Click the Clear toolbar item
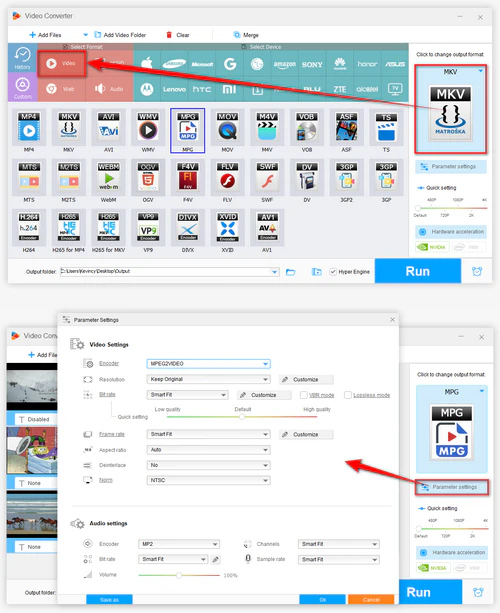The width and height of the screenshot is (500, 613). (x=178, y=35)
